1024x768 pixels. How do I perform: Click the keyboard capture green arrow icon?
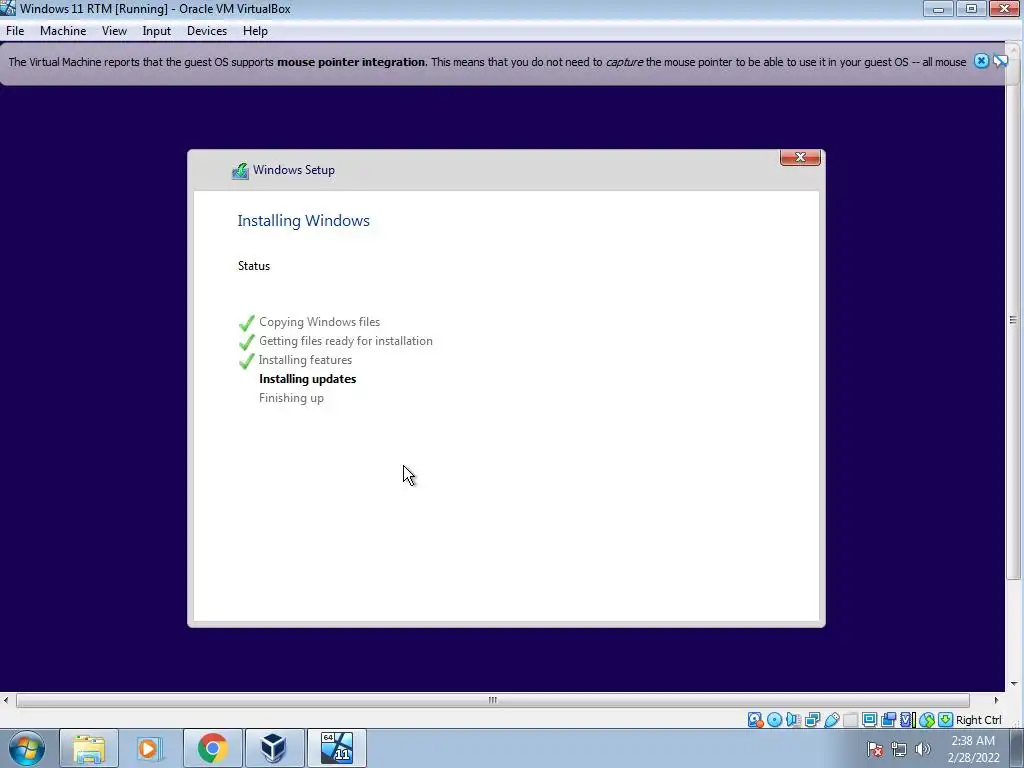945,720
